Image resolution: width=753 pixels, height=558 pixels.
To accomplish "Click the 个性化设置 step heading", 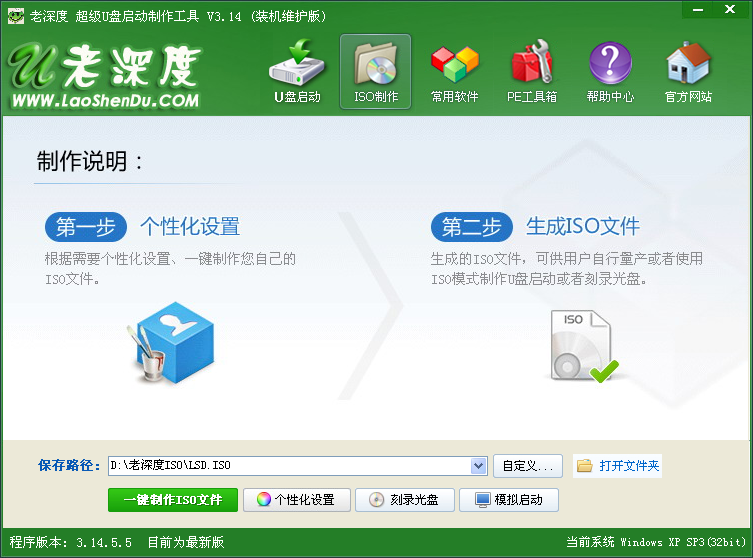I will pyautogui.click(x=190, y=227).
